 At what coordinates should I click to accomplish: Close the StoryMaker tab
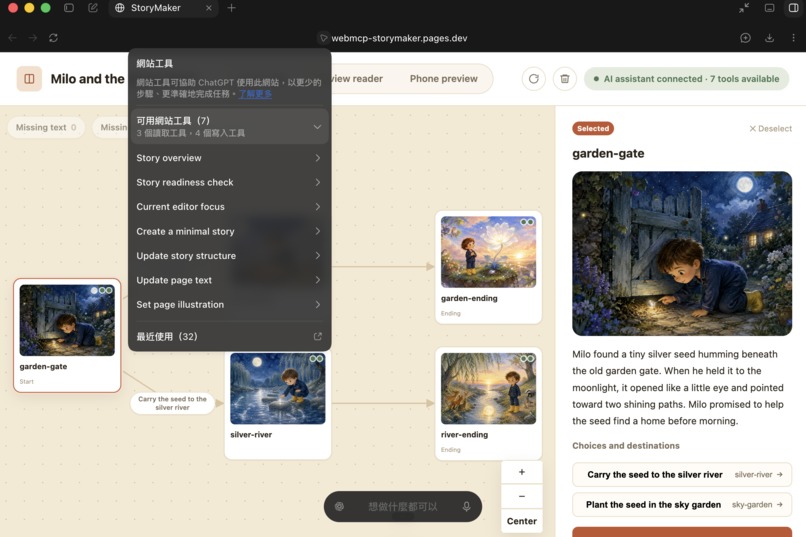(x=209, y=8)
